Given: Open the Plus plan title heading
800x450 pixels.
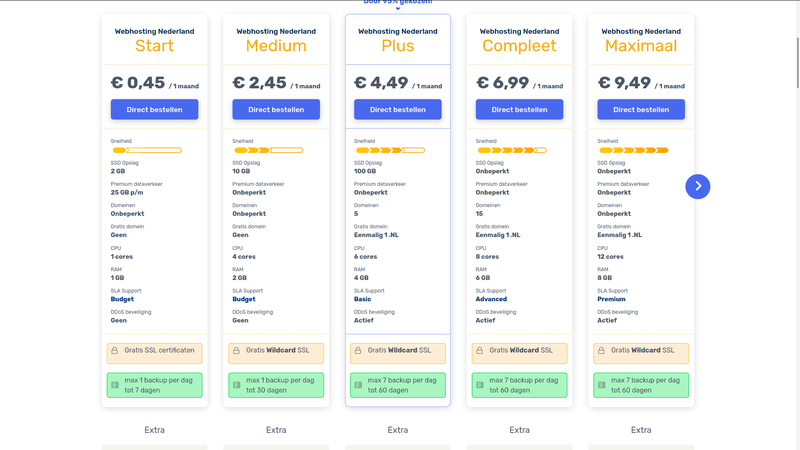Looking at the screenshot, I should pyautogui.click(x=398, y=46).
